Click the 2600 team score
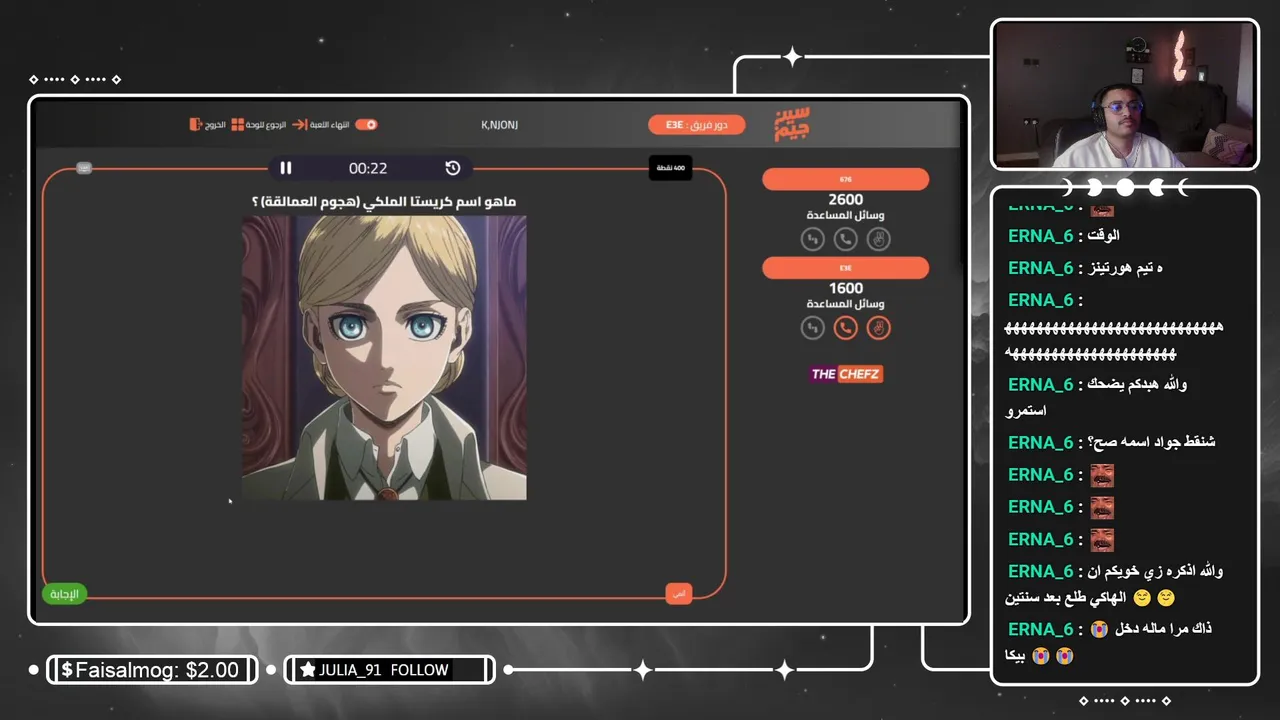Image resolution: width=1280 pixels, height=720 pixels. [x=846, y=199]
